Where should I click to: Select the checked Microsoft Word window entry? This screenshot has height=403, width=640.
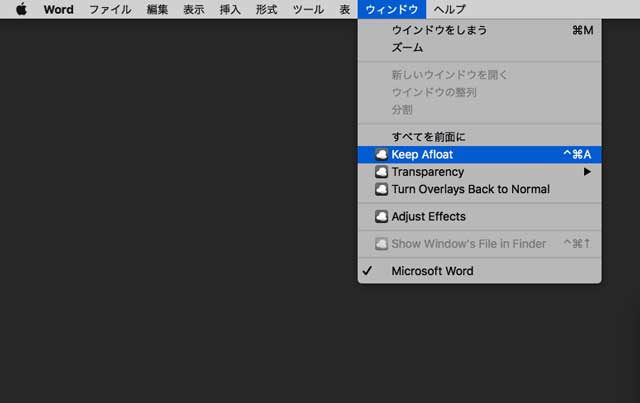pos(480,271)
